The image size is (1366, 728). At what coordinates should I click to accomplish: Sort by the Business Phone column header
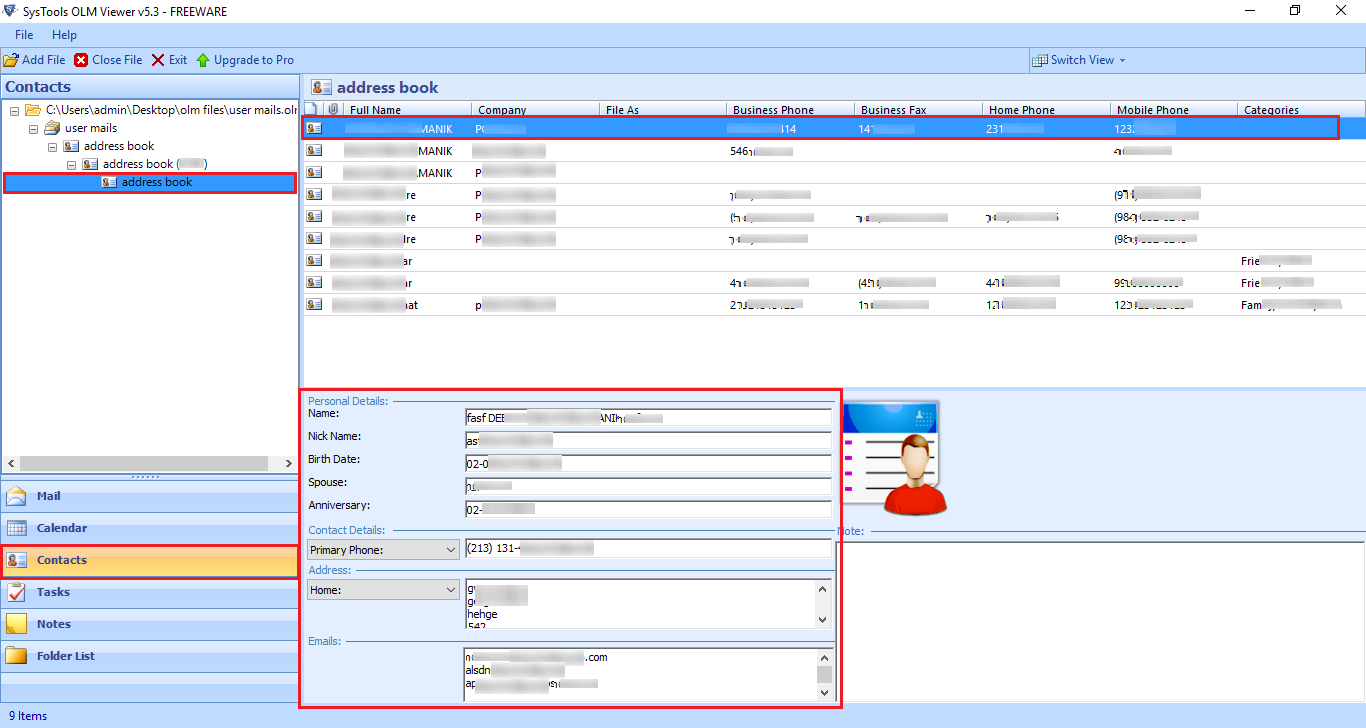(791, 110)
